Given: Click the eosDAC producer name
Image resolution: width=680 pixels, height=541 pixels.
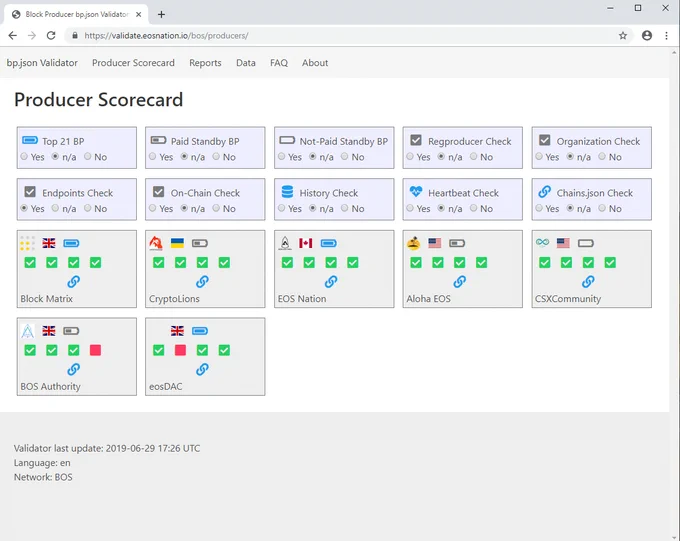Looking at the screenshot, I should [x=166, y=386].
